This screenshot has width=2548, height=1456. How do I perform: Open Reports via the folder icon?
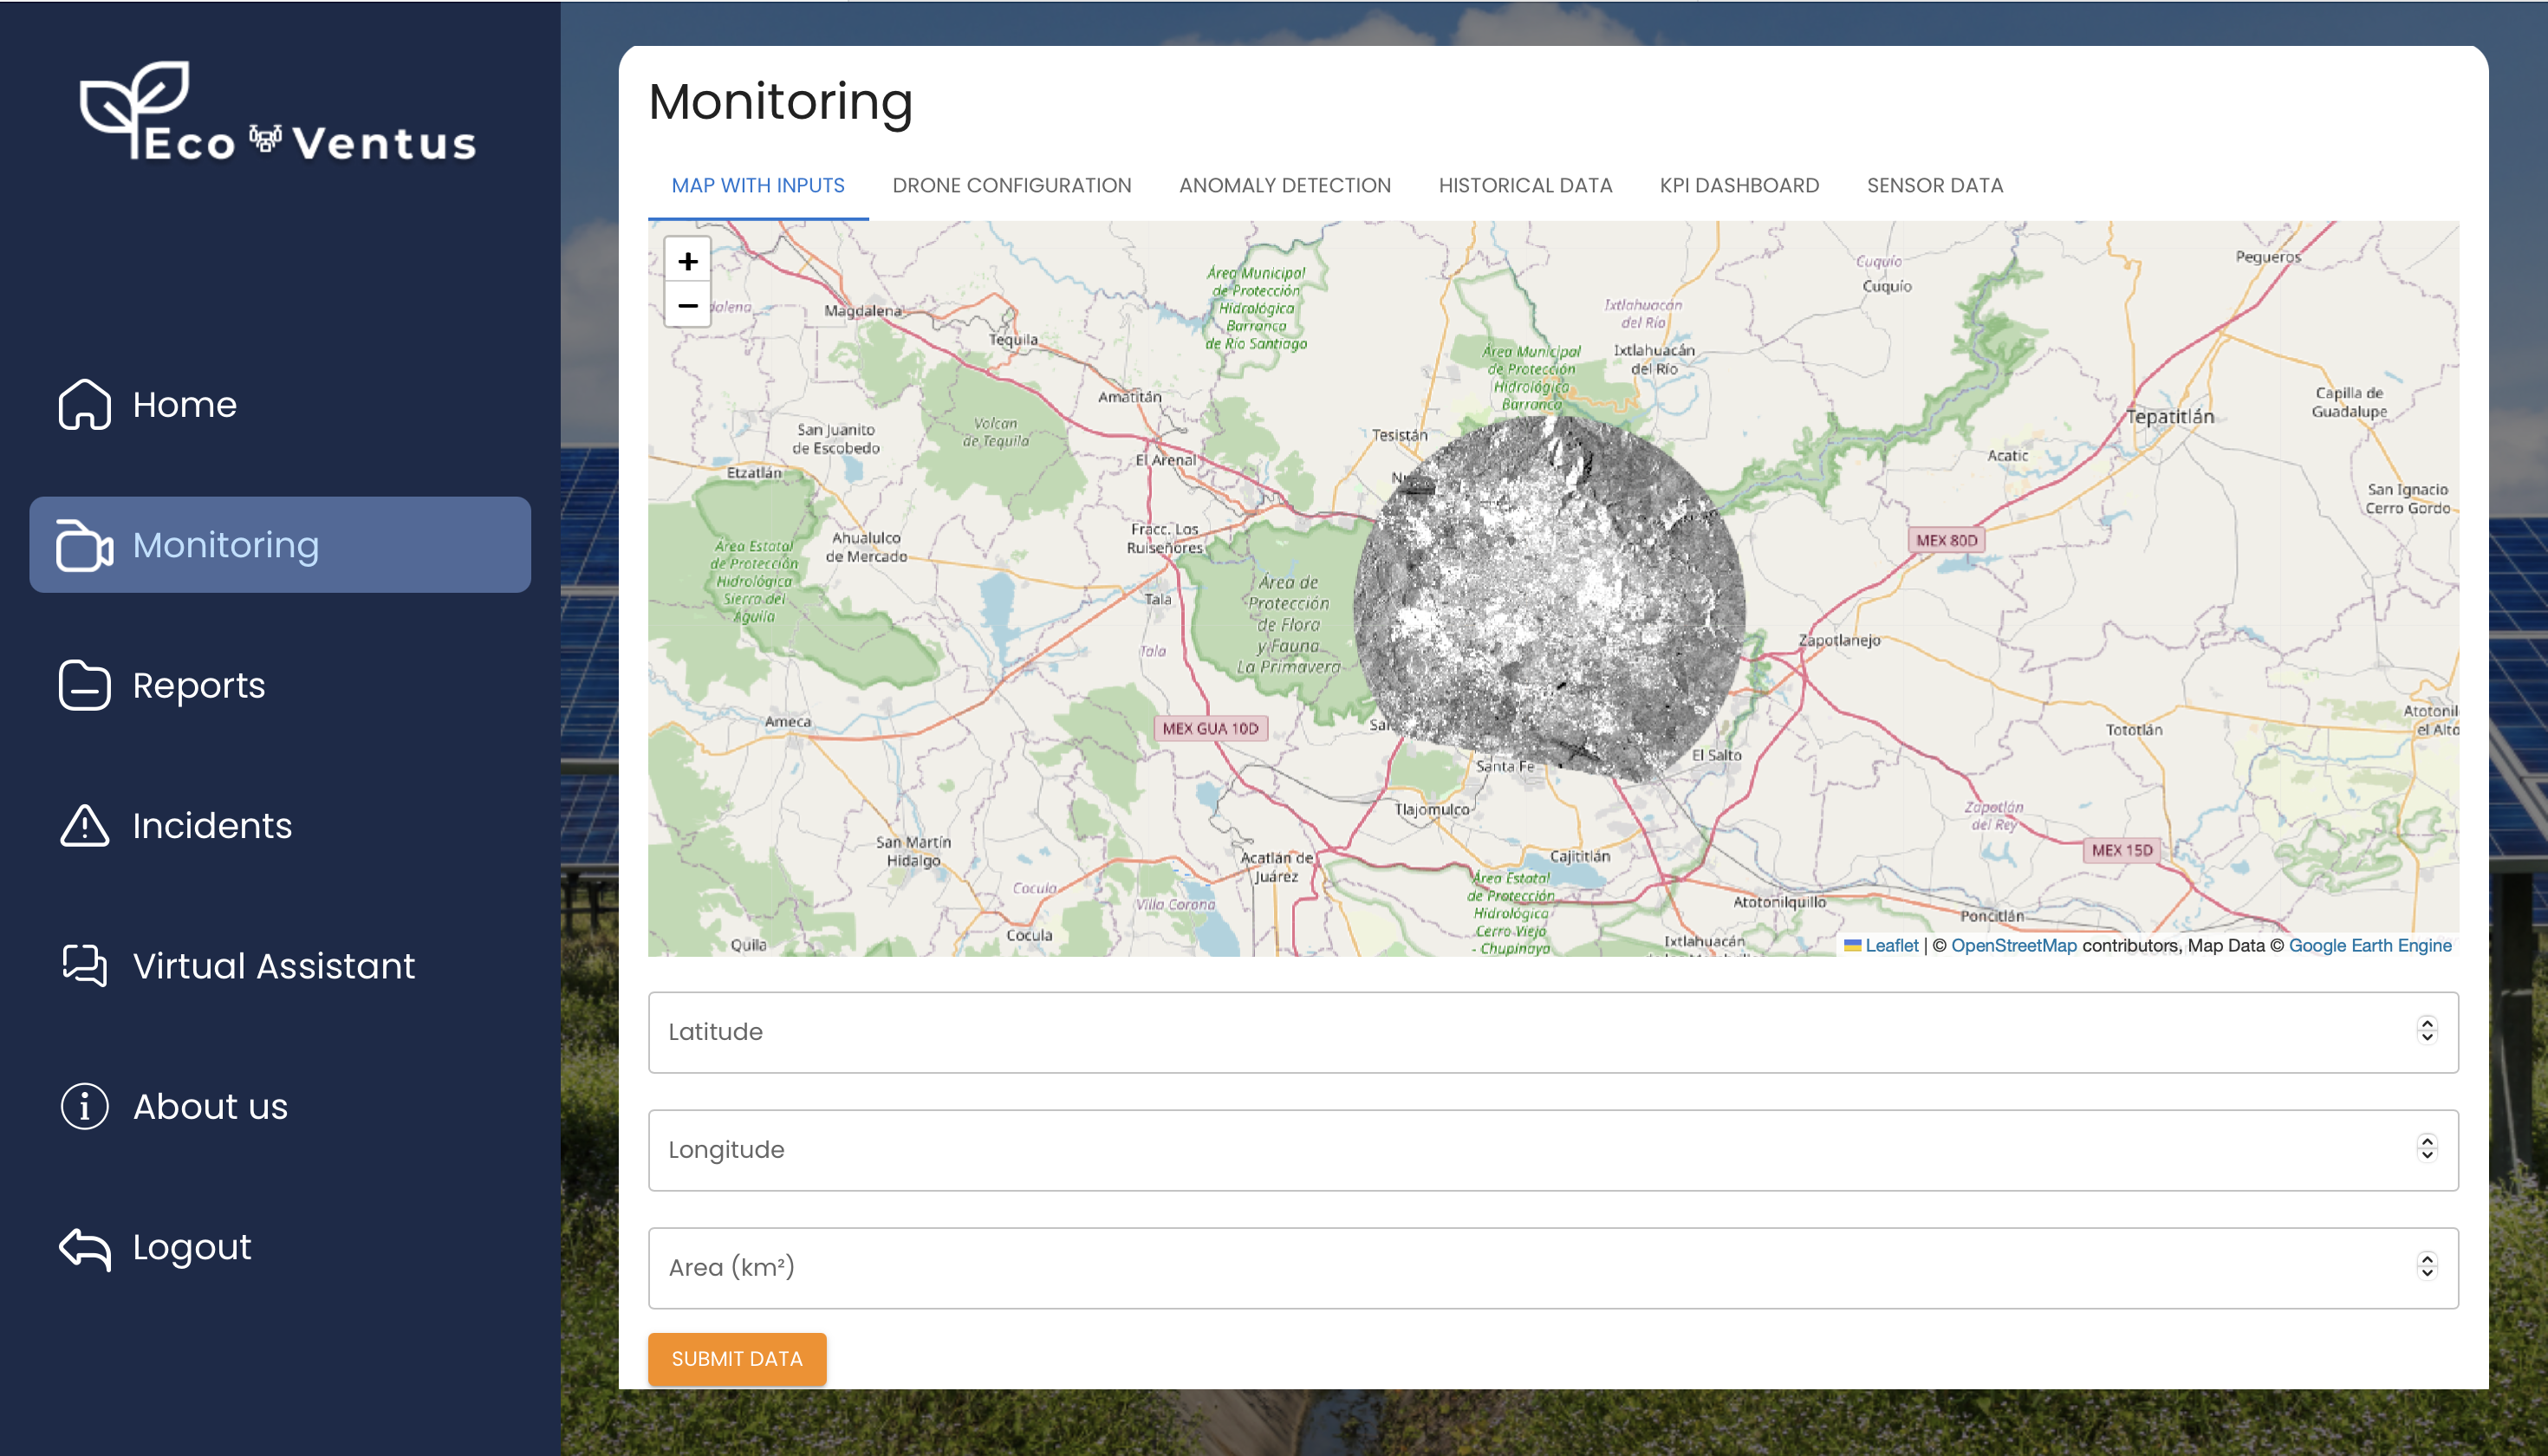click(x=83, y=686)
